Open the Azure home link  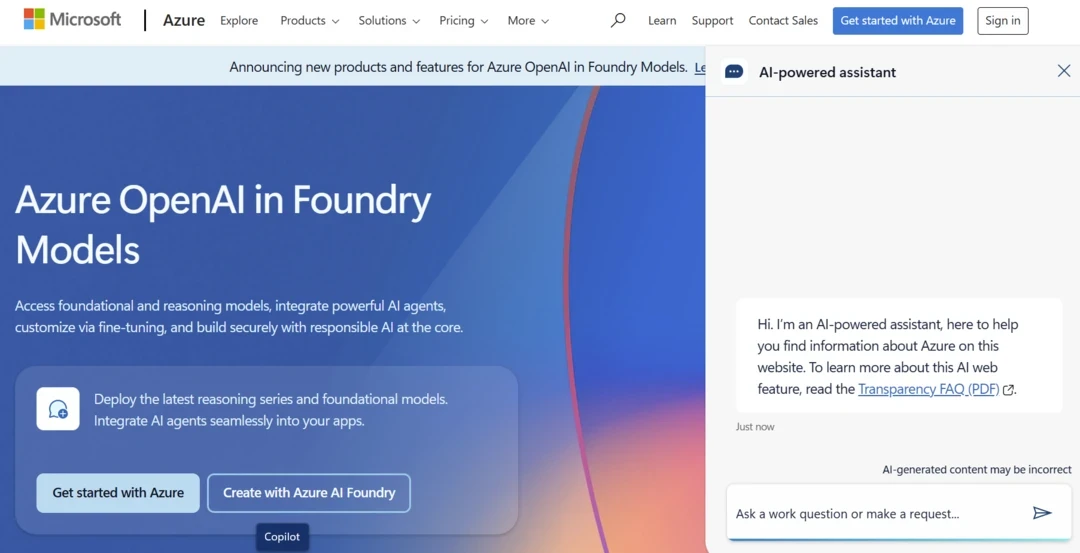tap(184, 20)
